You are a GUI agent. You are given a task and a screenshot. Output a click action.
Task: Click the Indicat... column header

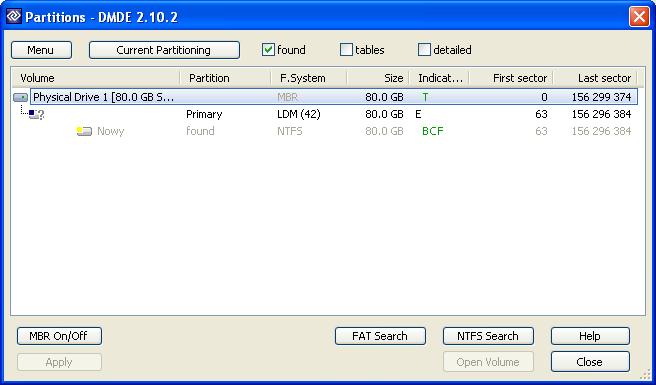(439, 78)
